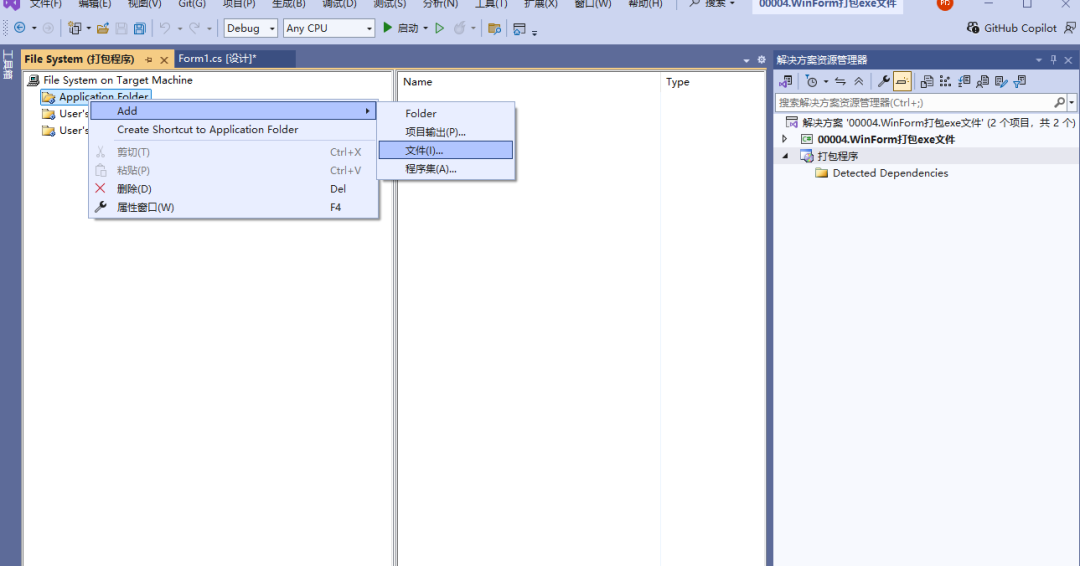1080x566 pixels.
Task: Select 删除(D) in the context menu
Action: [x=233, y=189]
